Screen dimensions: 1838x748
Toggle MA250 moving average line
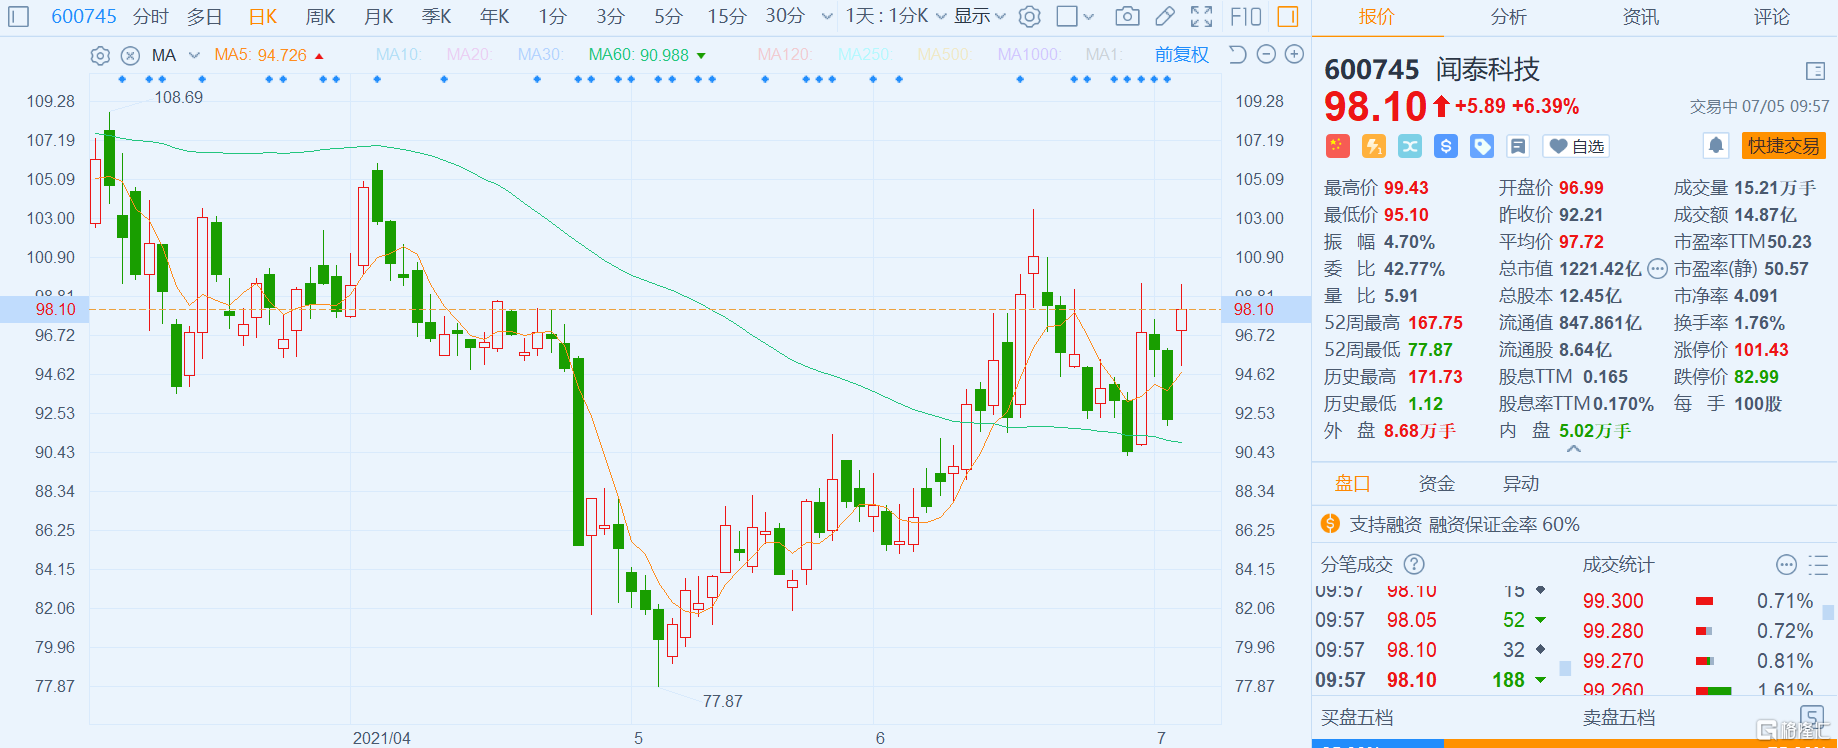pyautogui.click(x=864, y=55)
